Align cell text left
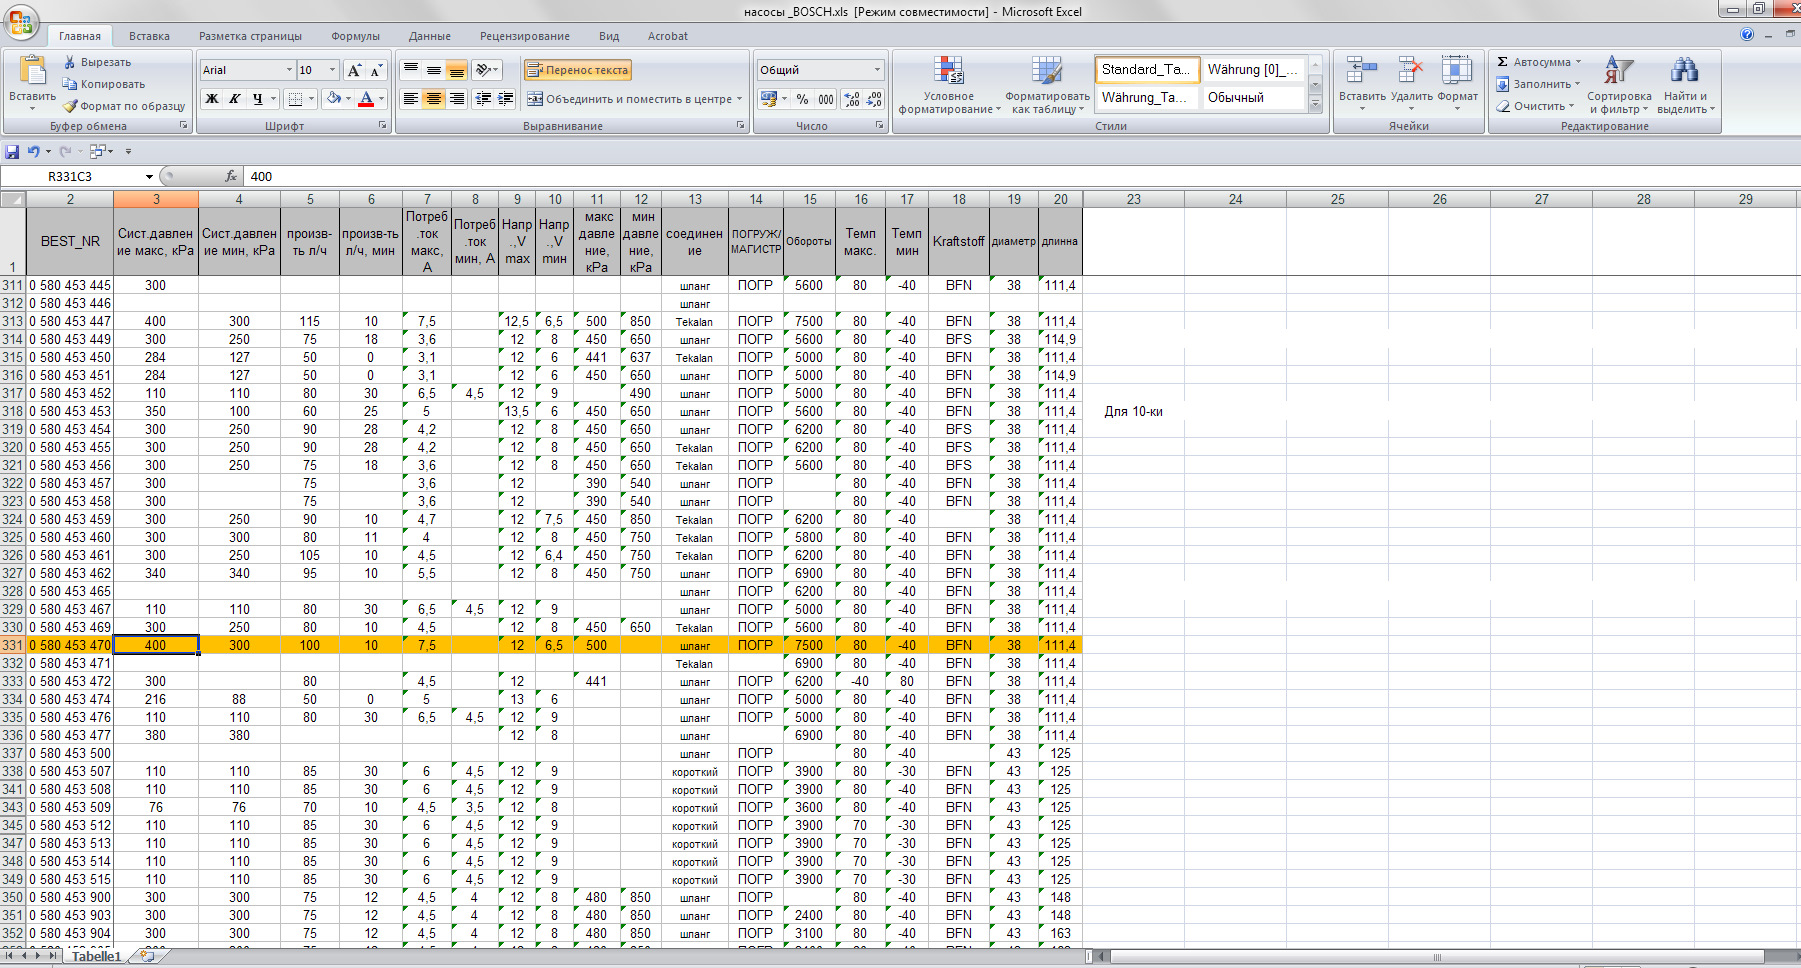Image resolution: width=1801 pixels, height=968 pixels. [x=411, y=99]
